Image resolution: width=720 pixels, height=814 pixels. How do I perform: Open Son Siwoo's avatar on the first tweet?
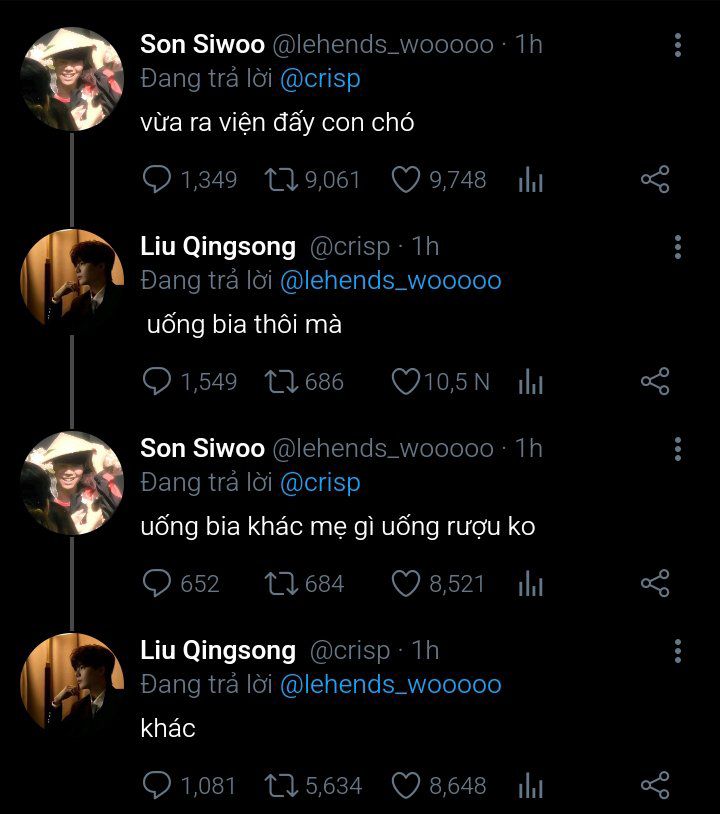coord(72,79)
